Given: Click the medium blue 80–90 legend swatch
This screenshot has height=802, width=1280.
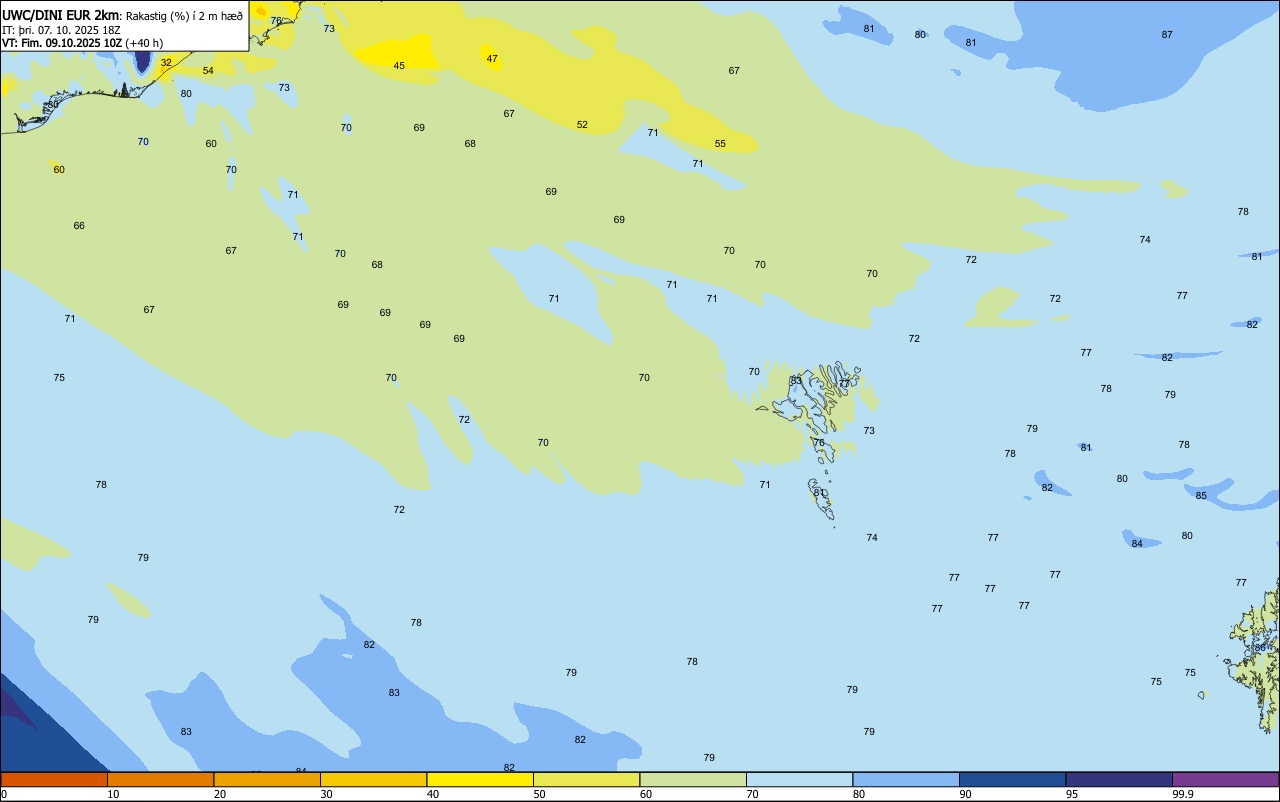Looking at the screenshot, I should (906, 779).
